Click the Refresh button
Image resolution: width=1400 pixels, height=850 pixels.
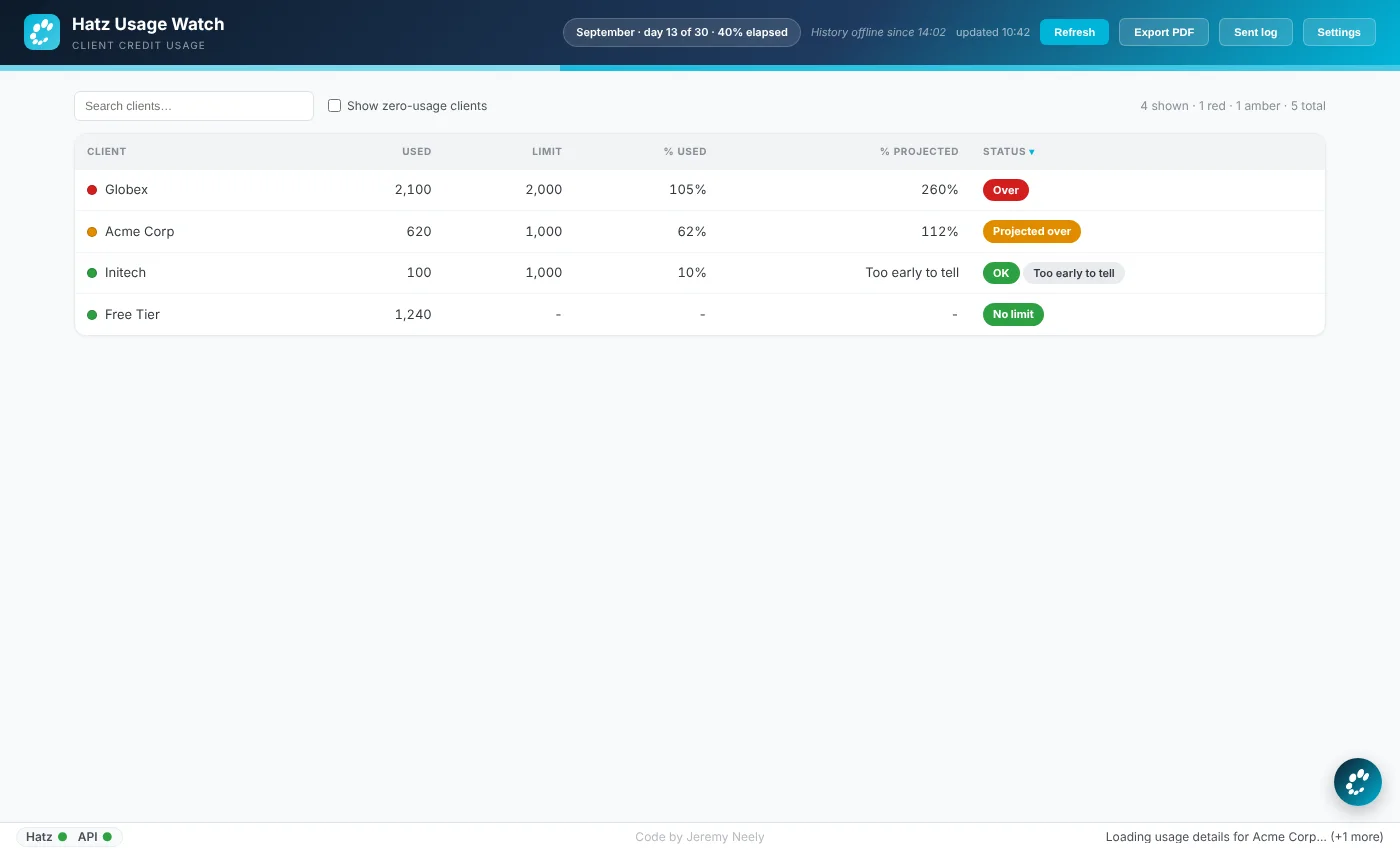pos(1074,32)
